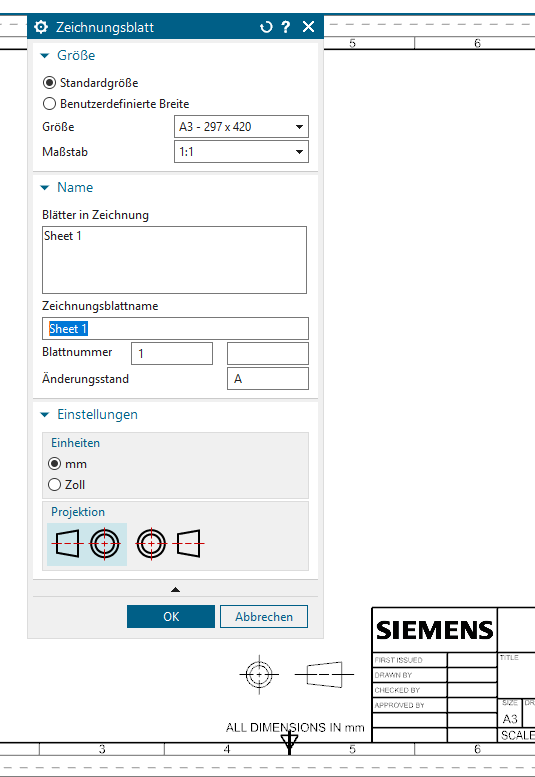
Task: Reset the Zeichnungsblatt dialog with the reset icon
Action: click(266, 27)
